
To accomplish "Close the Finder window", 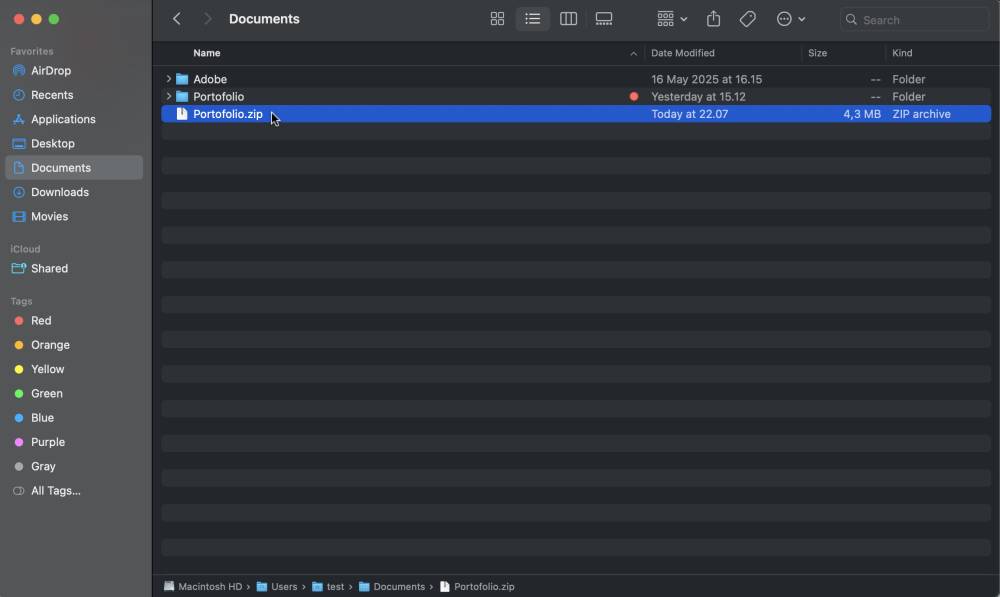I will (19, 19).
